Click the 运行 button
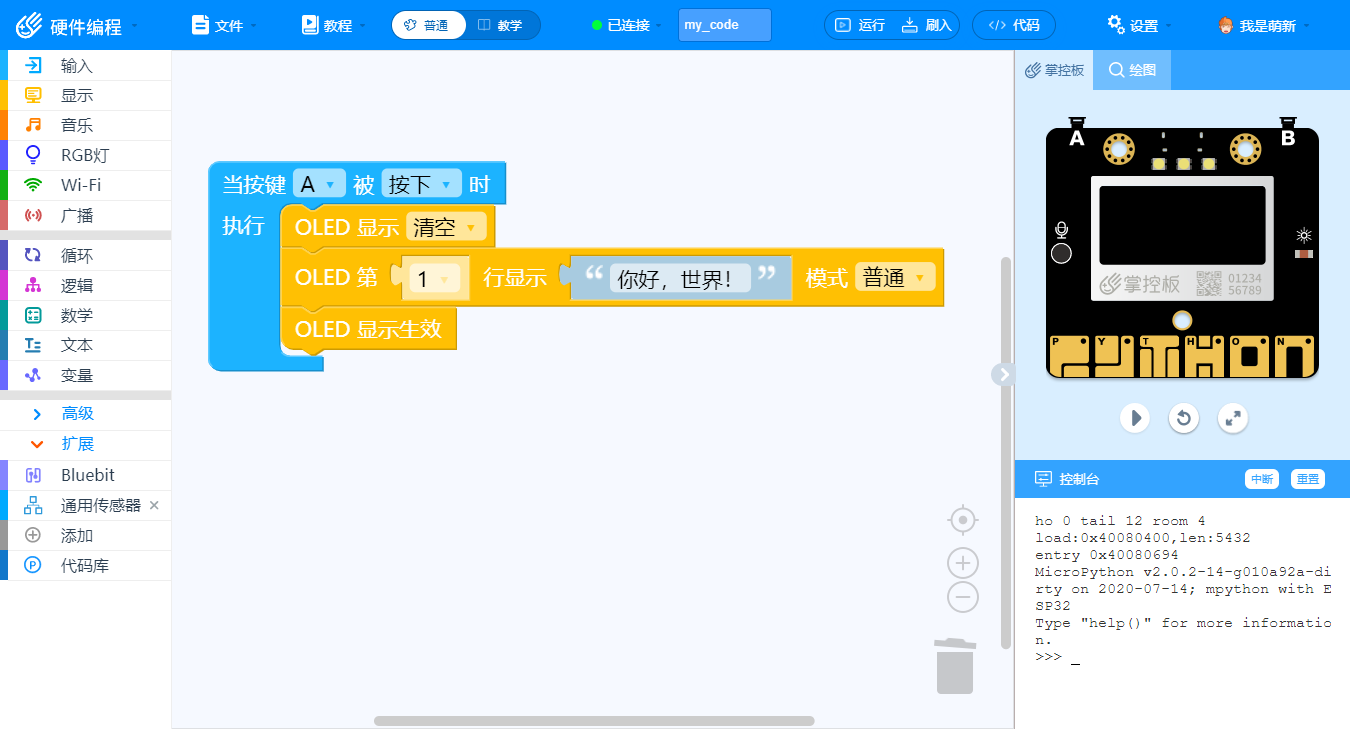Viewport: 1350px width, 729px height. click(x=860, y=25)
